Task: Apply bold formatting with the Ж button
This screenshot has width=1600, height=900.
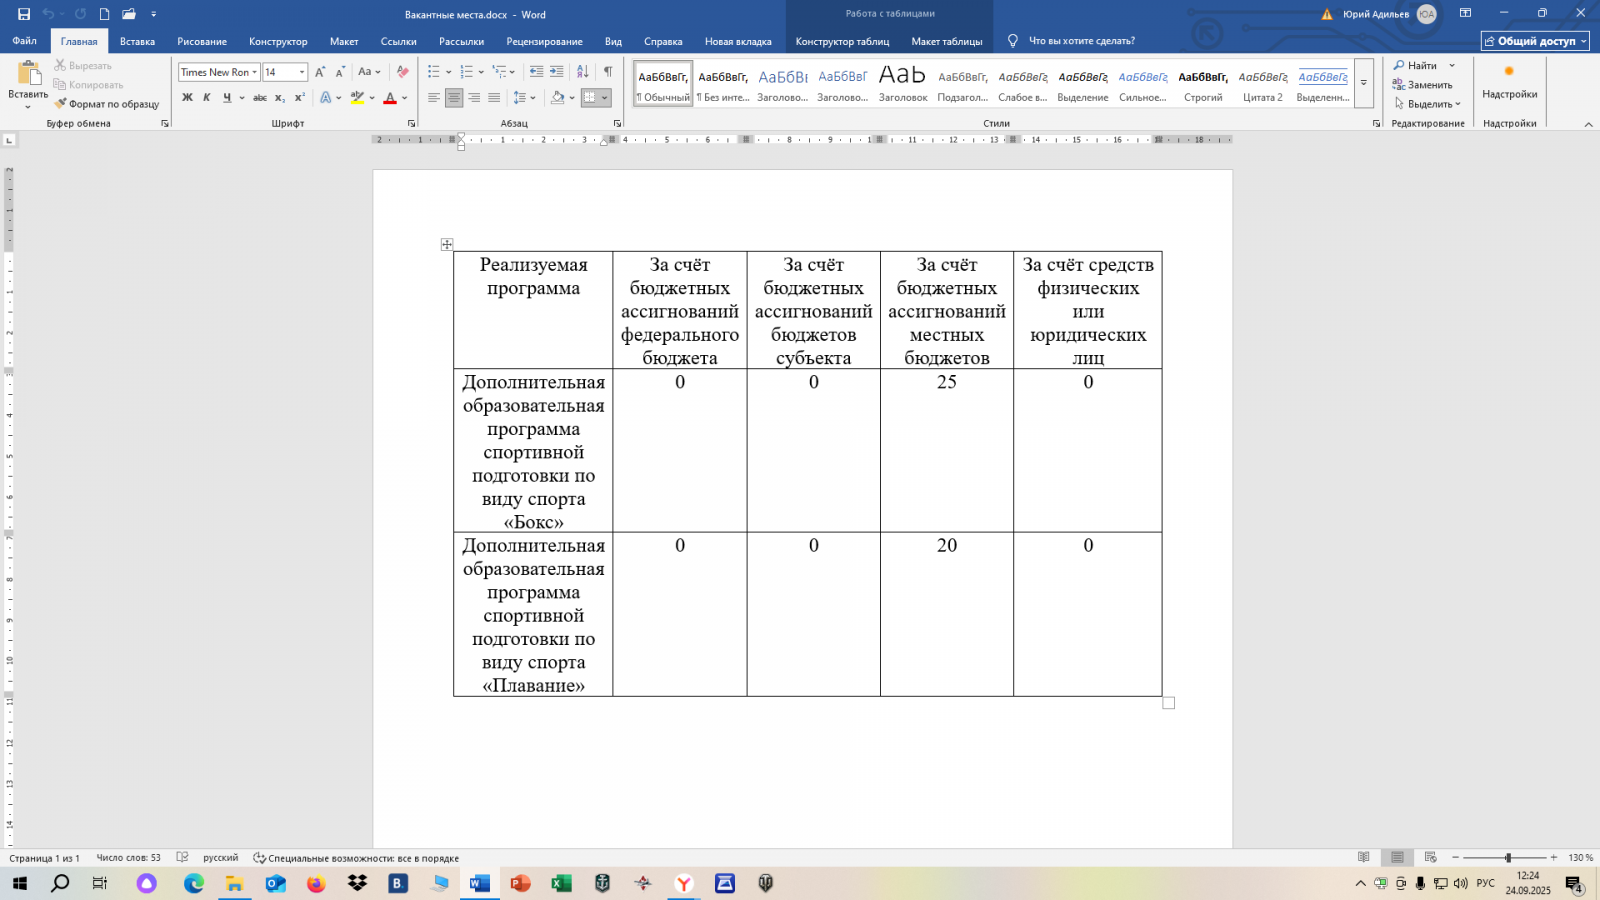Action: pos(187,98)
